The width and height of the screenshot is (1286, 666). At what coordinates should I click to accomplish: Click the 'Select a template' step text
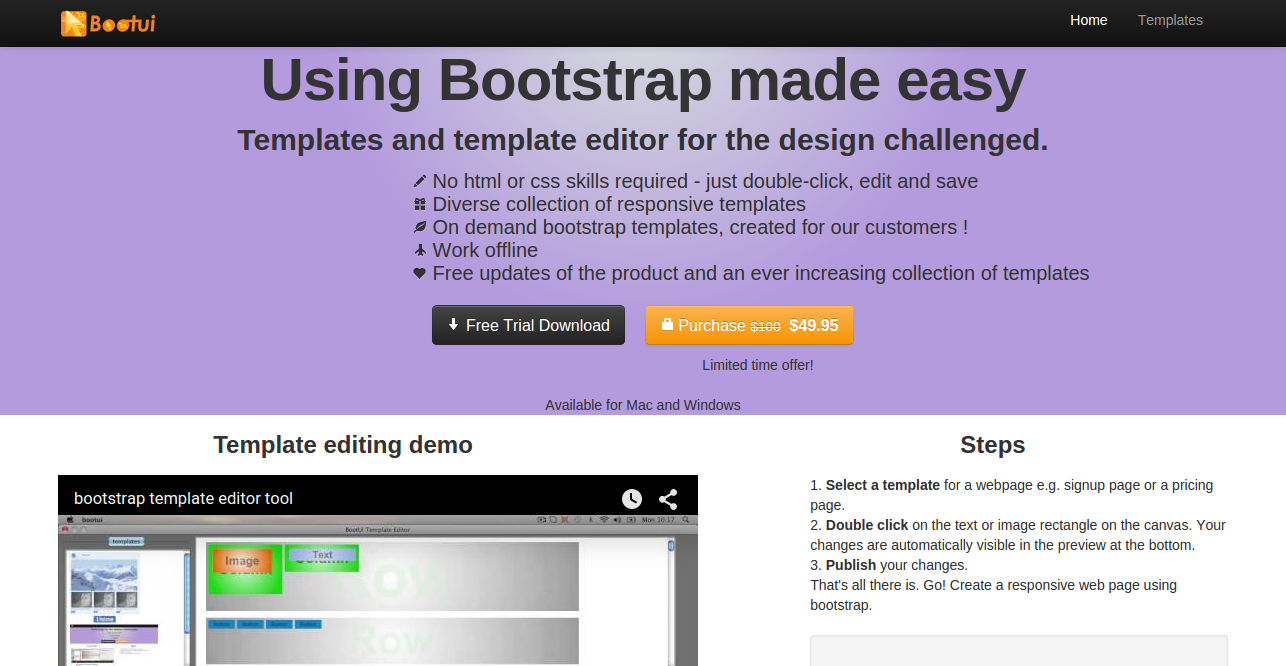click(883, 485)
